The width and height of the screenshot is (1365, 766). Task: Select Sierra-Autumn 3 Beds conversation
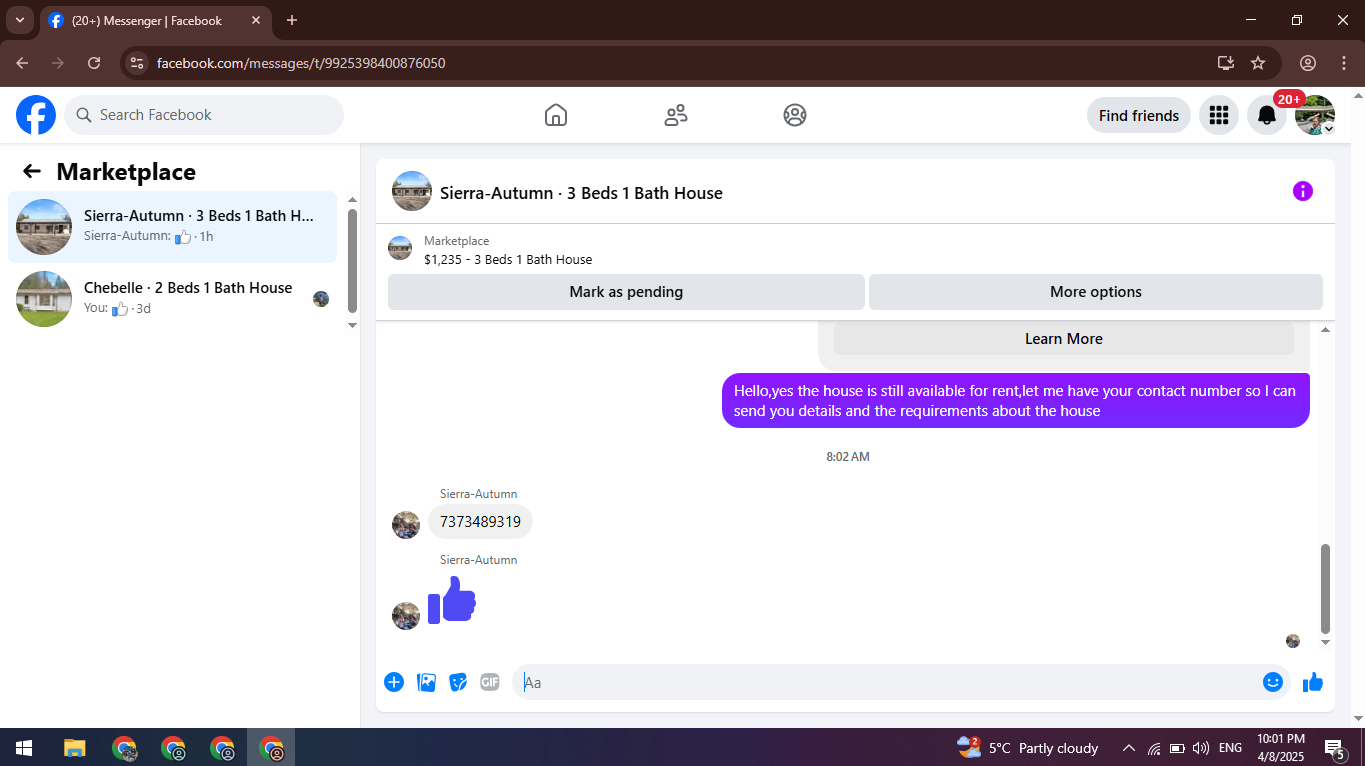tap(172, 227)
